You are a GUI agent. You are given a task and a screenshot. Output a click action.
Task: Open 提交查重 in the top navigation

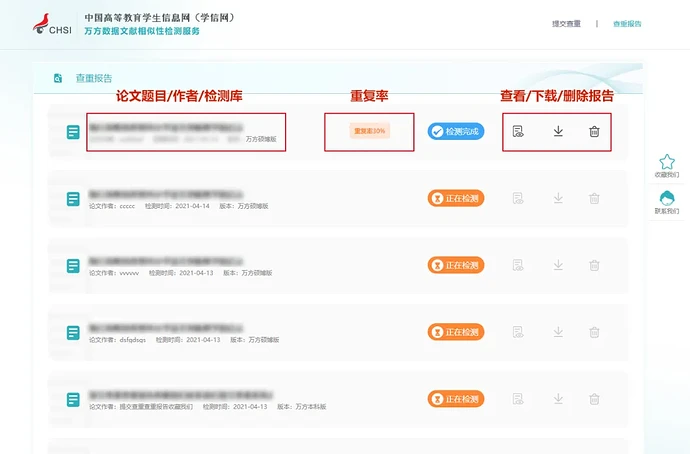coord(566,24)
